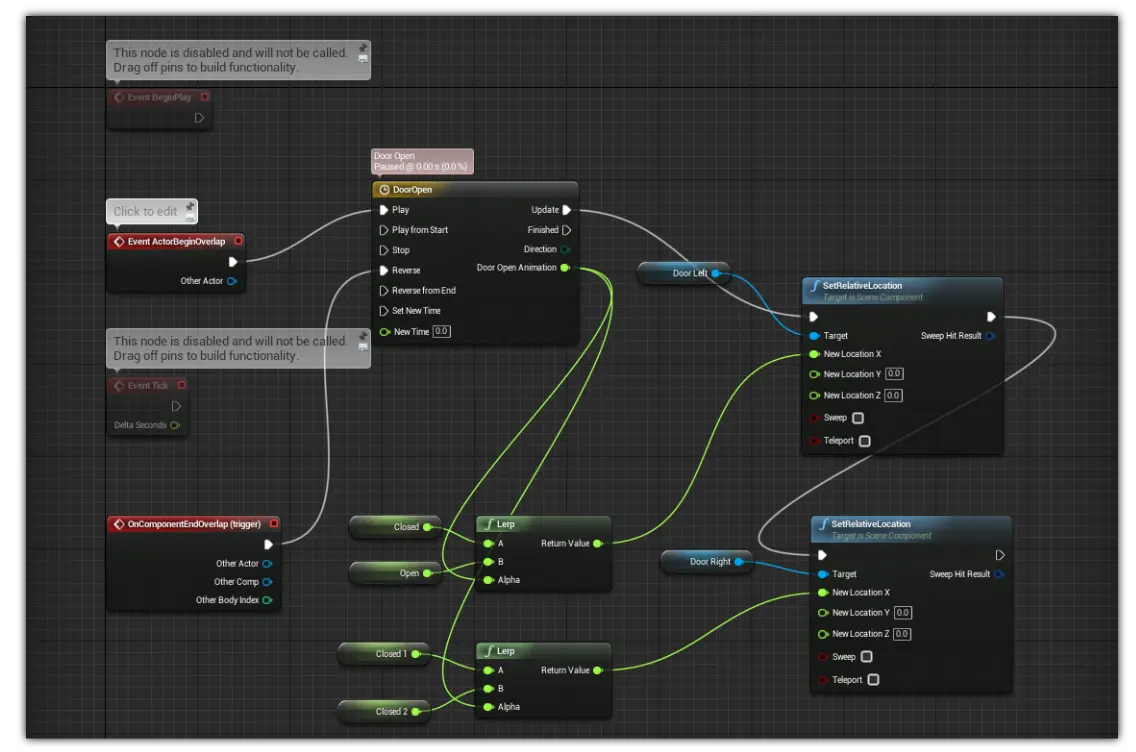Click New Location Z field on upper SetRelativeLocation
This screenshot has height=752, width=1136.
893,396
